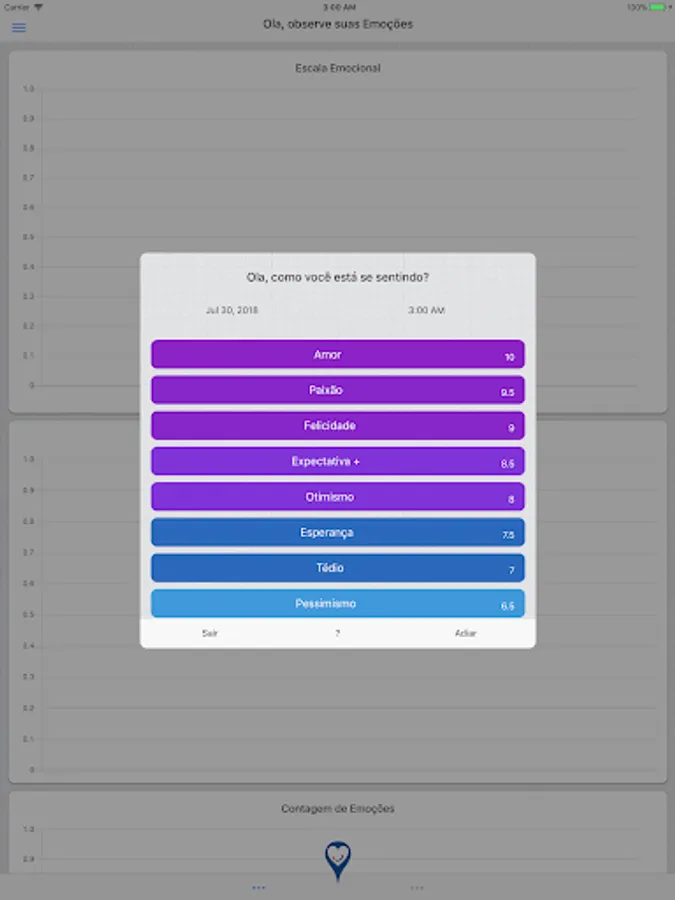Pick the Felicidade emotion
Image resolution: width=675 pixels, height=900 pixels.
[337, 426]
